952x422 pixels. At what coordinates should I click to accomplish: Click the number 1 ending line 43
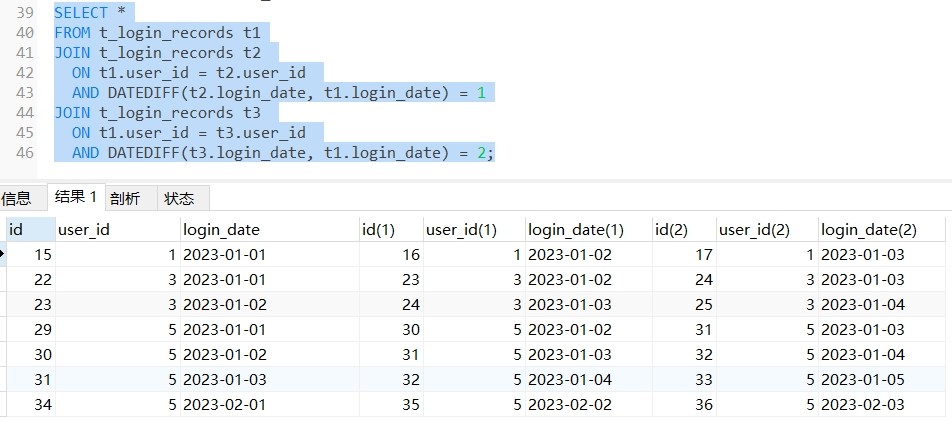(x=481, y=93)
